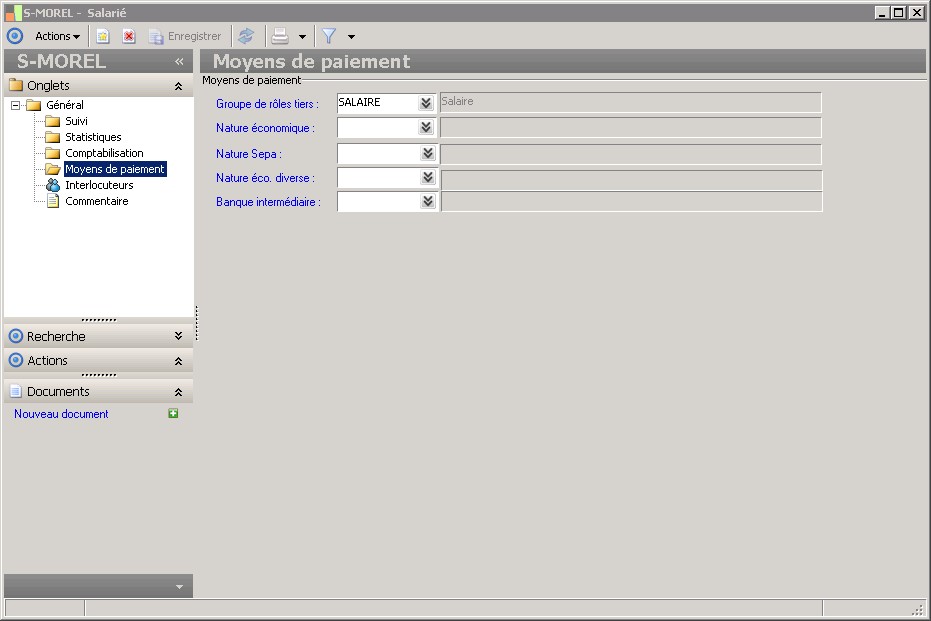Open the Banque intermédiaire dropdown
The width and height of the screenshot is (931, 621).
click(x=428, y=201)
